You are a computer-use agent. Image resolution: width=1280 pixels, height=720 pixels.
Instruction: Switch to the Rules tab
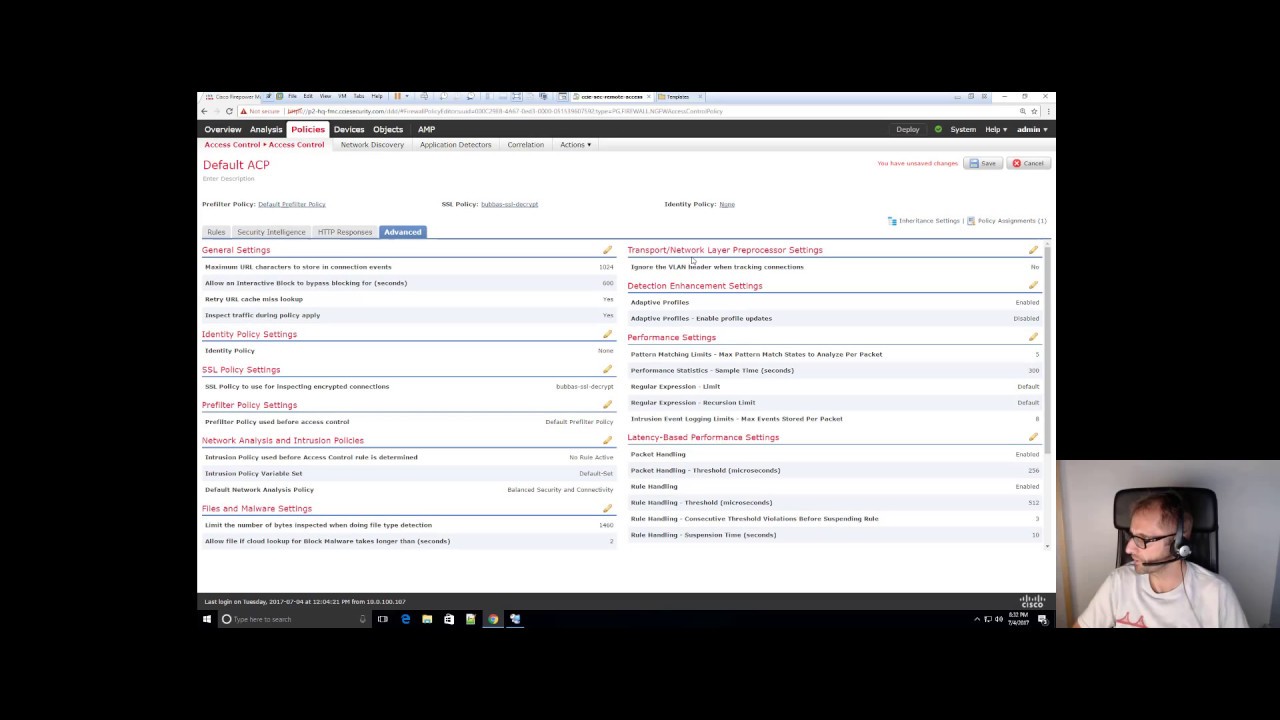pos(216,232)
